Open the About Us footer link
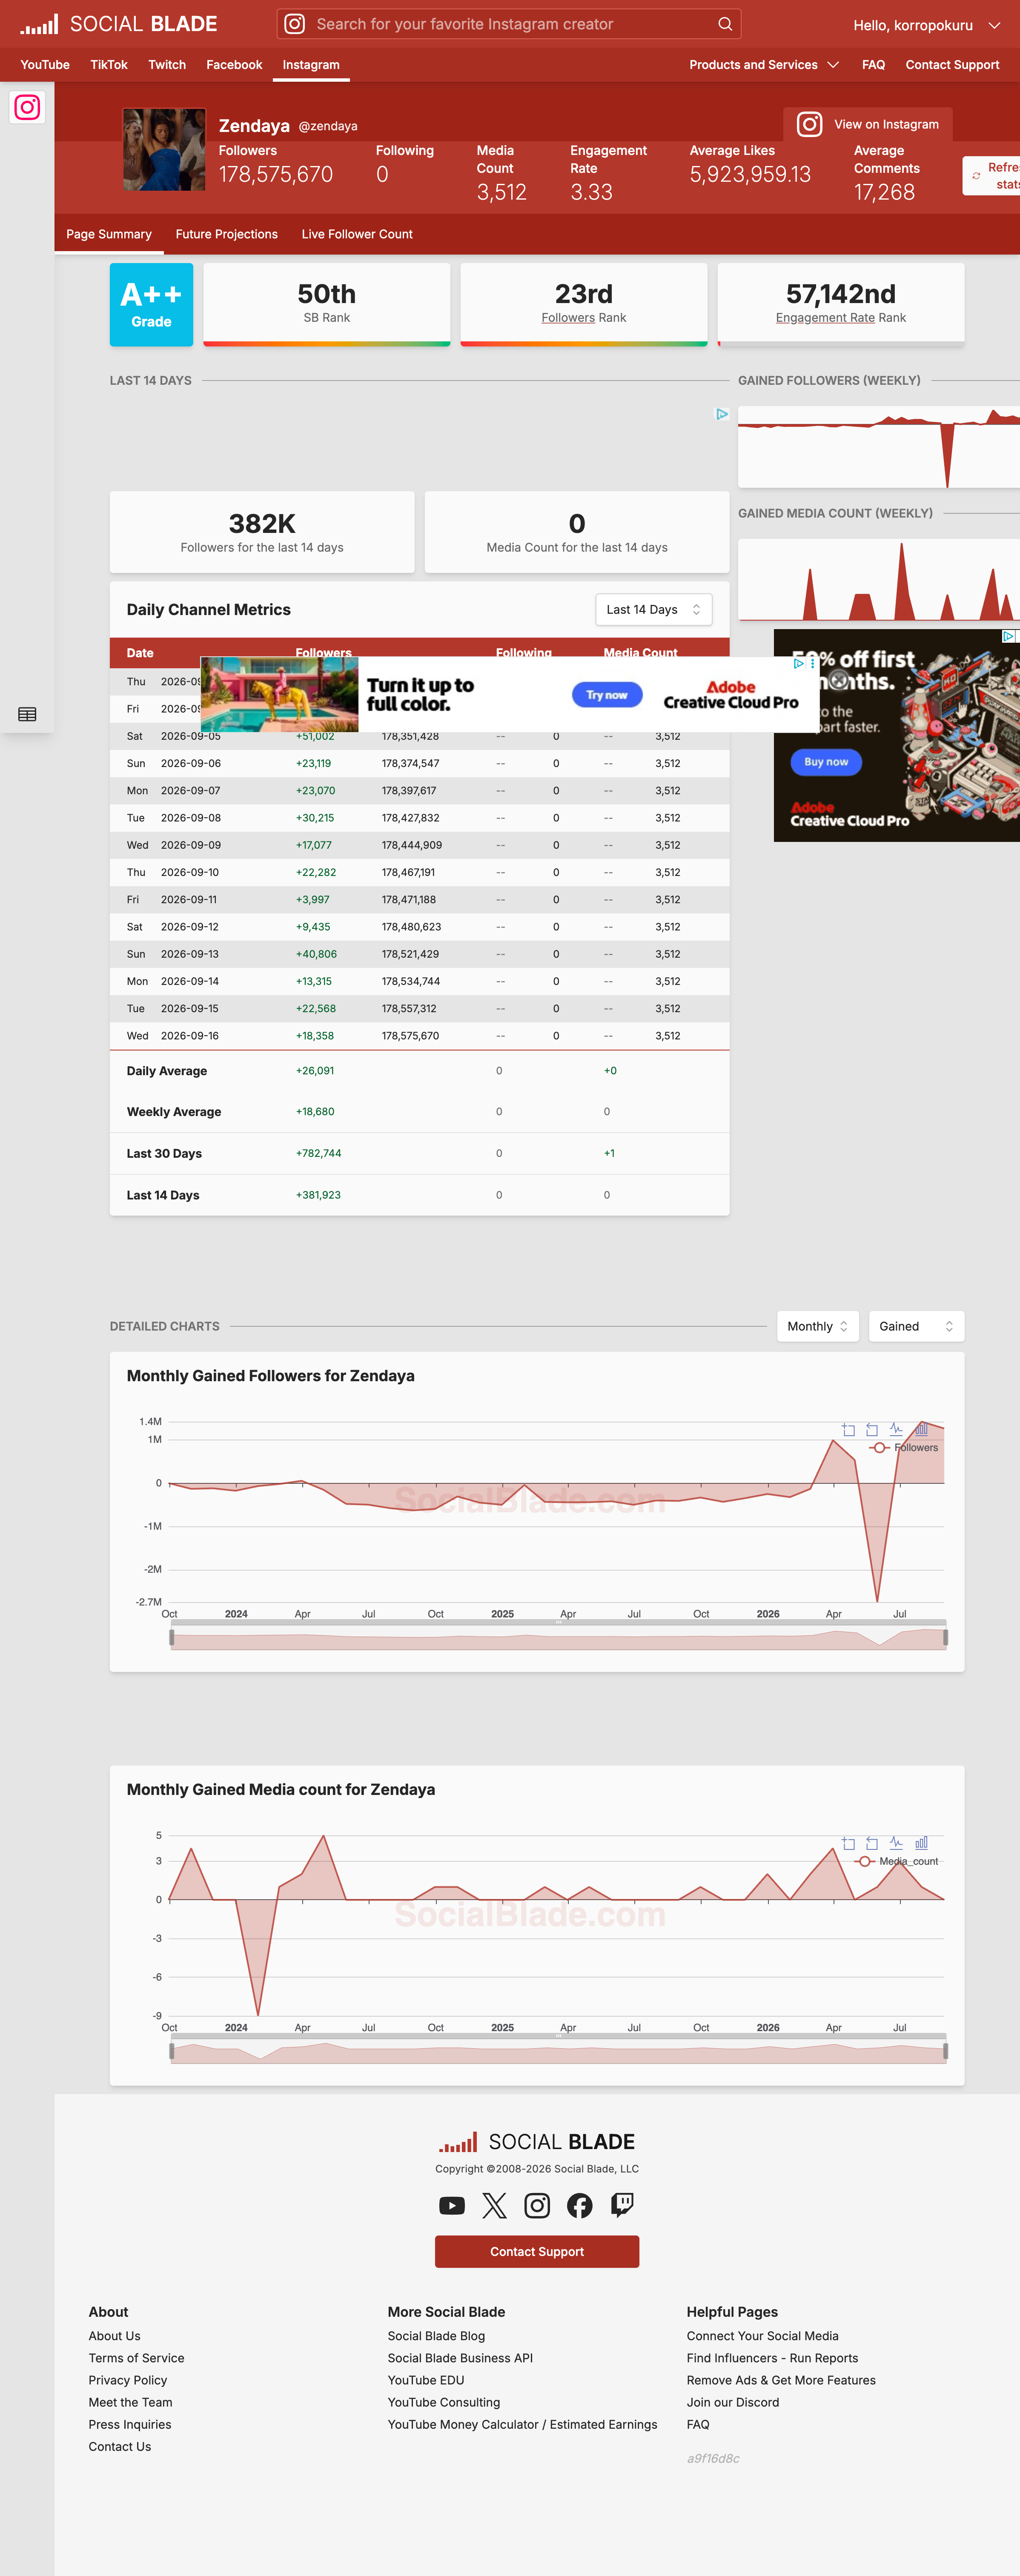 coord(114,2336)
